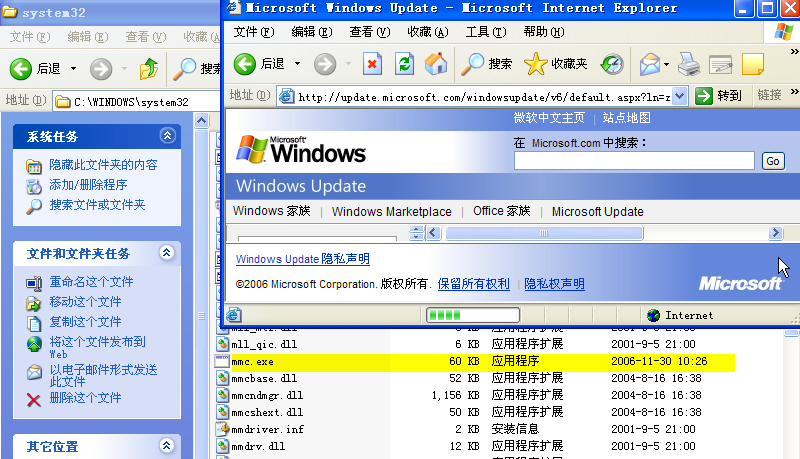
Task: Open the 收藏(A) menu in Internet Explorer
Action: tap(428, 32)
